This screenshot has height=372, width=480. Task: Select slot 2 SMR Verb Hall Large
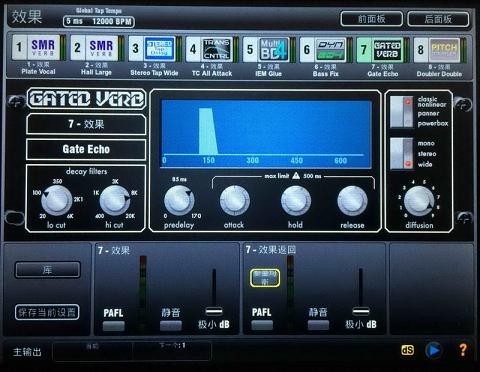[95, 48]
